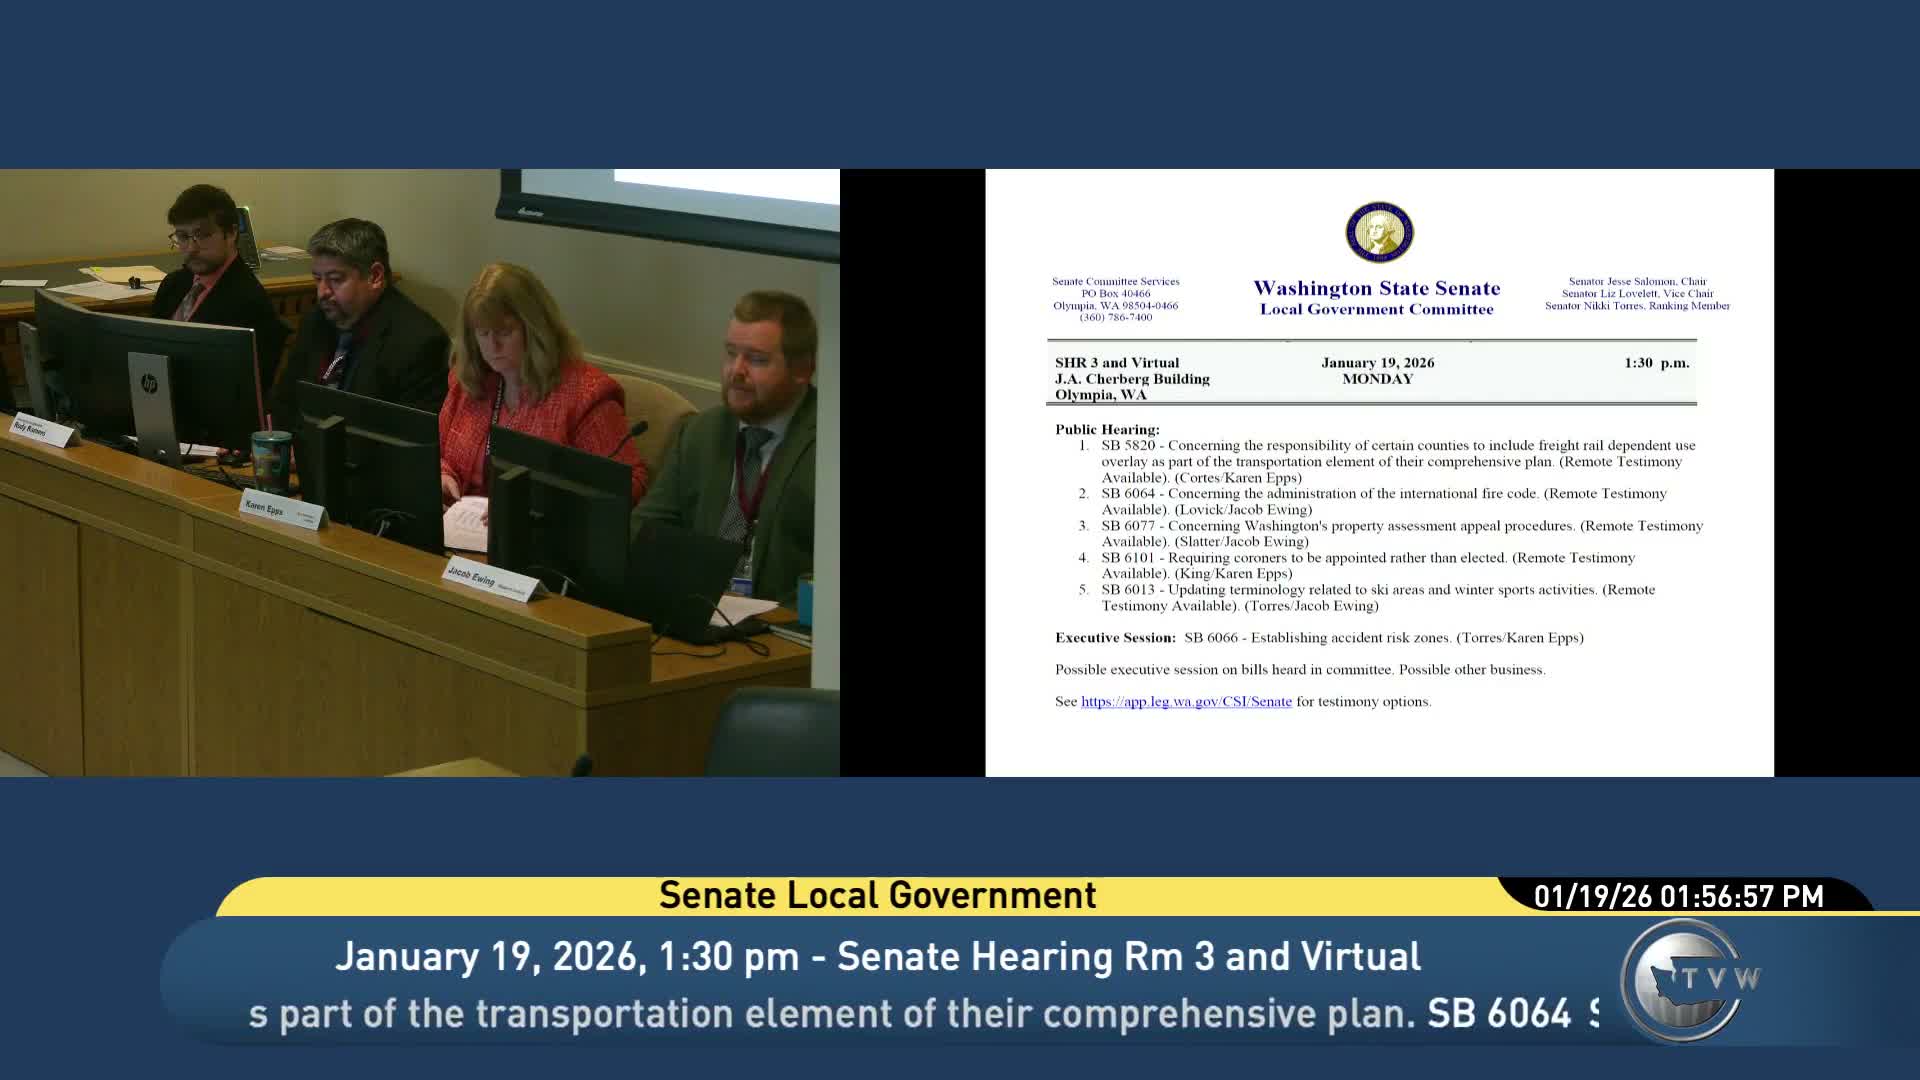Click Executive Session SB 6066 line
Screen dimensions: 1920x1080
[x=1319, y=638]
